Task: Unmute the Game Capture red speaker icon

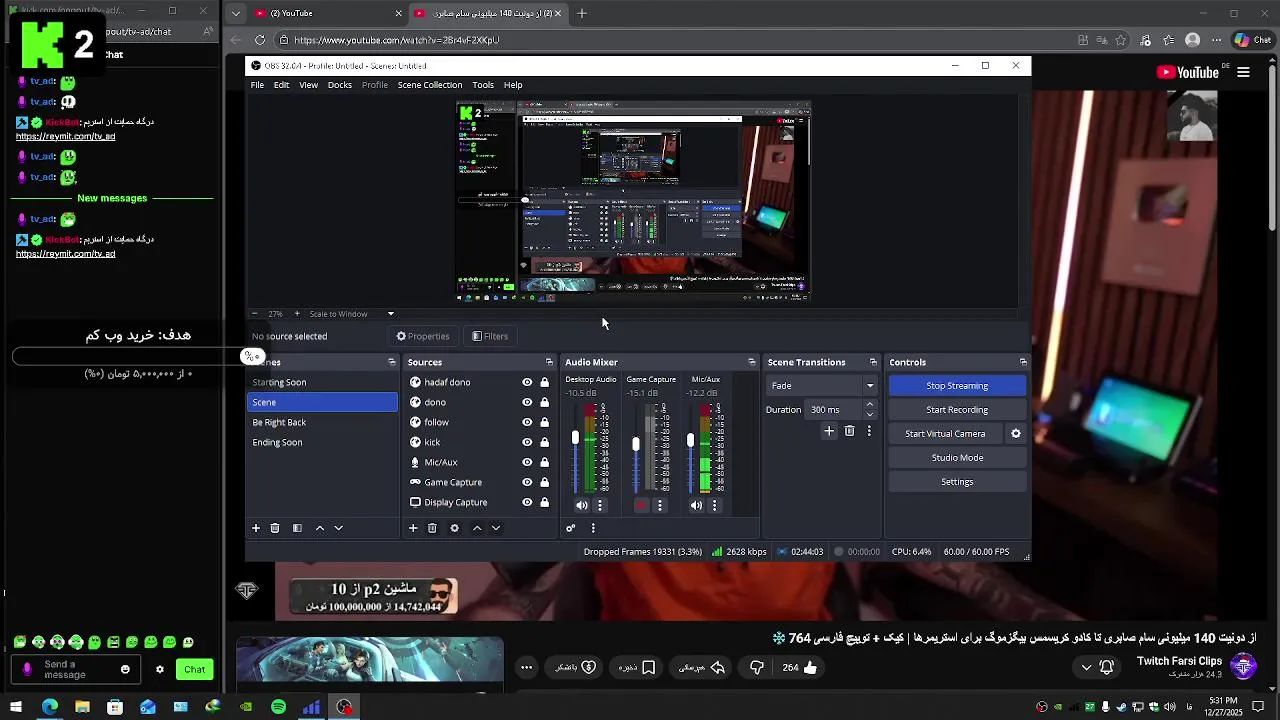Action: point(641,506)
